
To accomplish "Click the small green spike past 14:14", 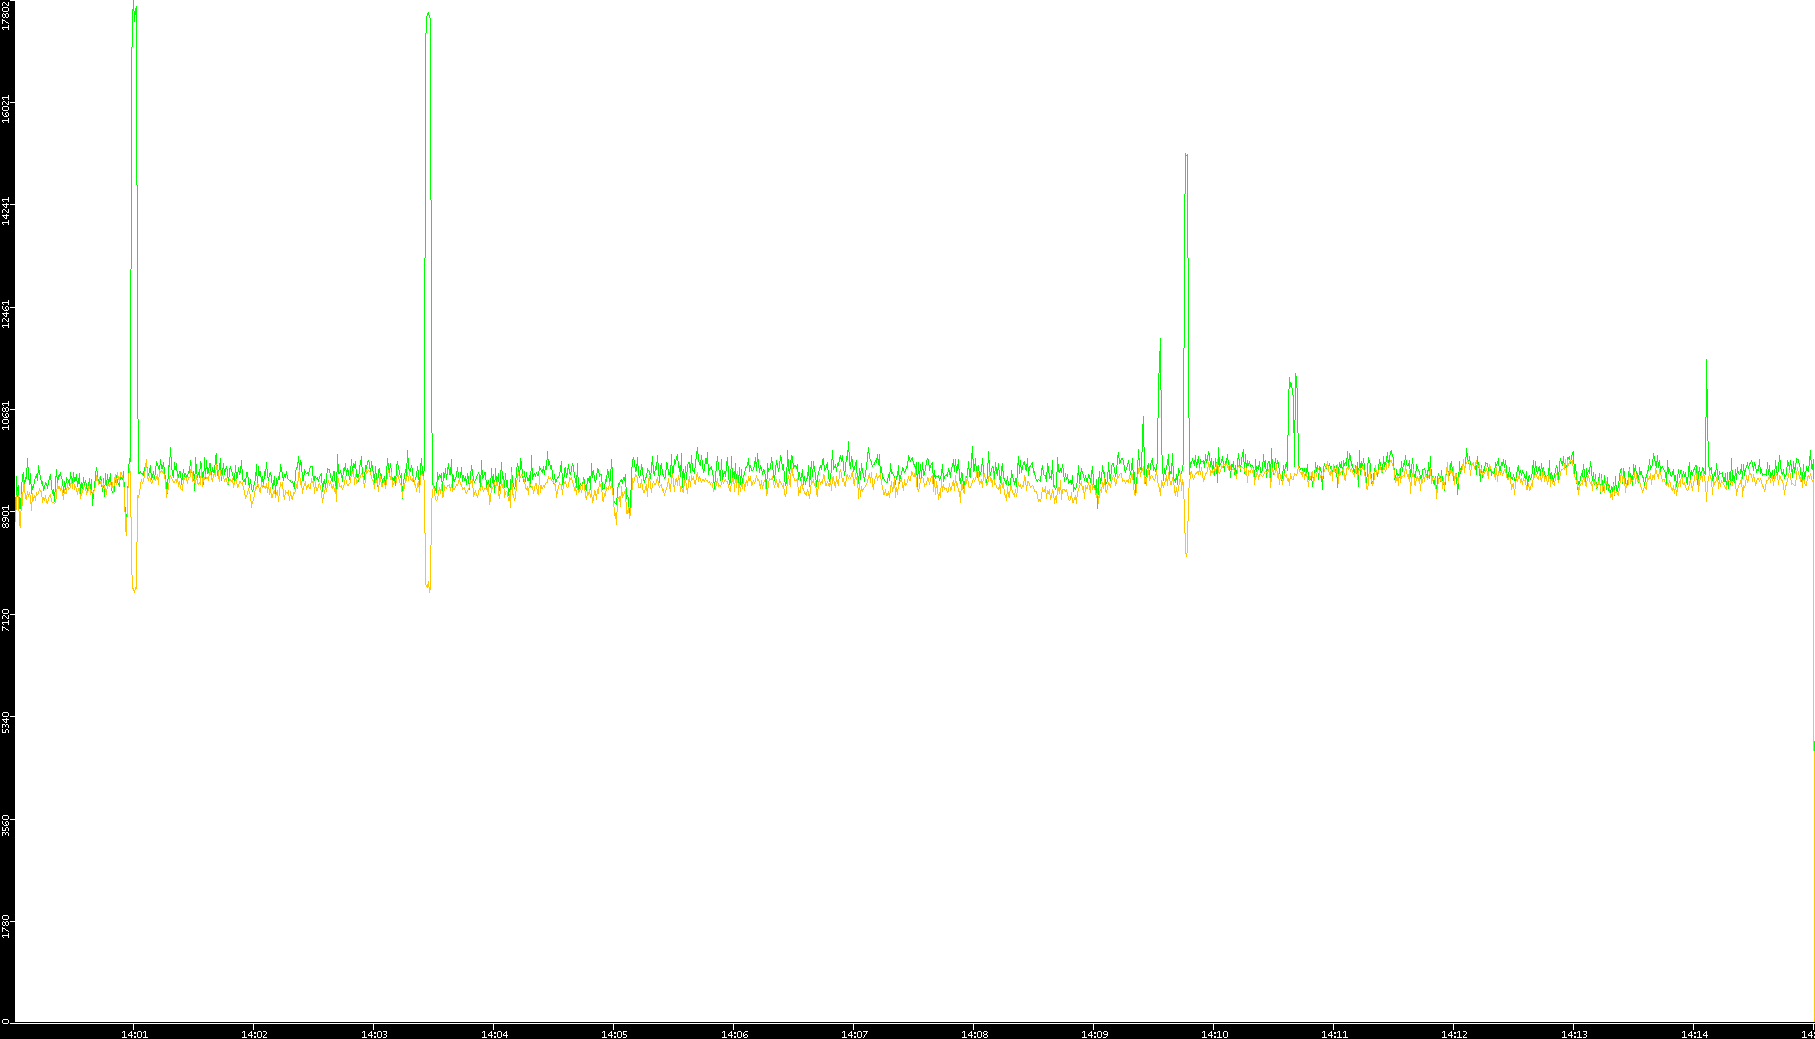I will click(x=1706, y=362).
